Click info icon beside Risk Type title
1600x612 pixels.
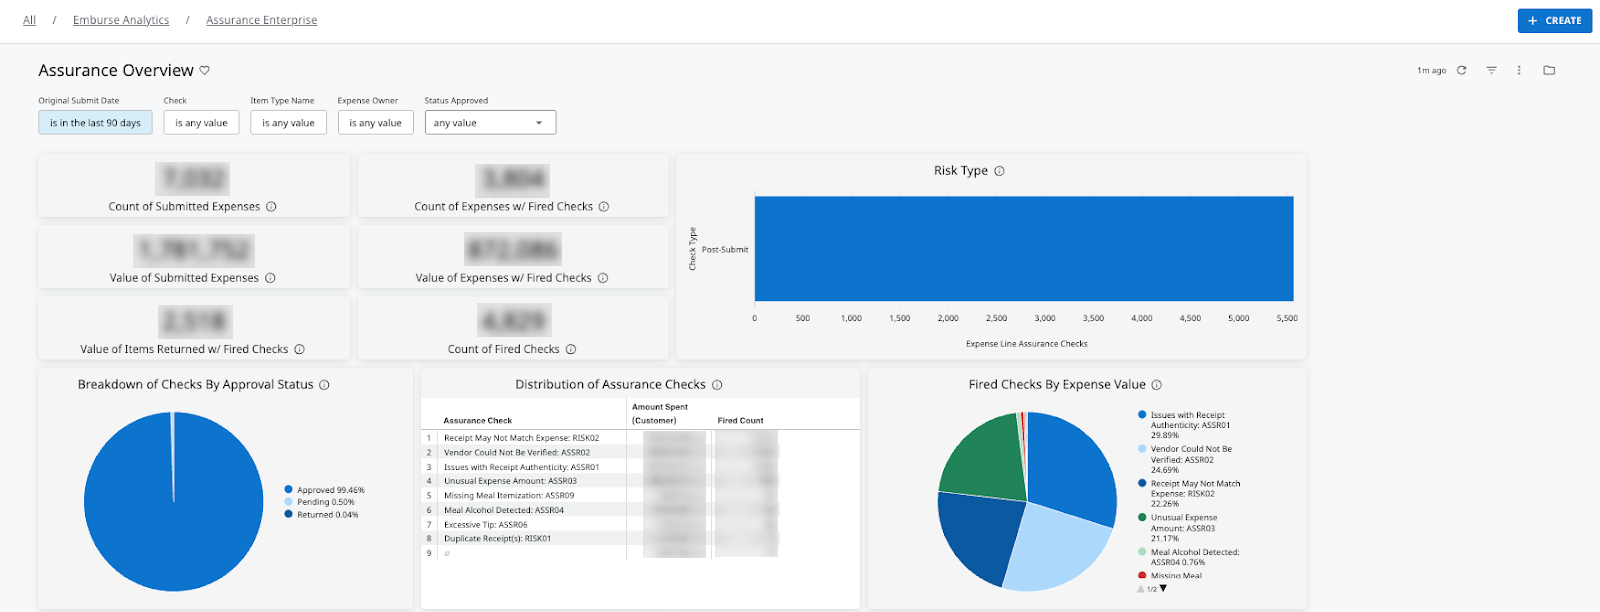coord(999,171)
